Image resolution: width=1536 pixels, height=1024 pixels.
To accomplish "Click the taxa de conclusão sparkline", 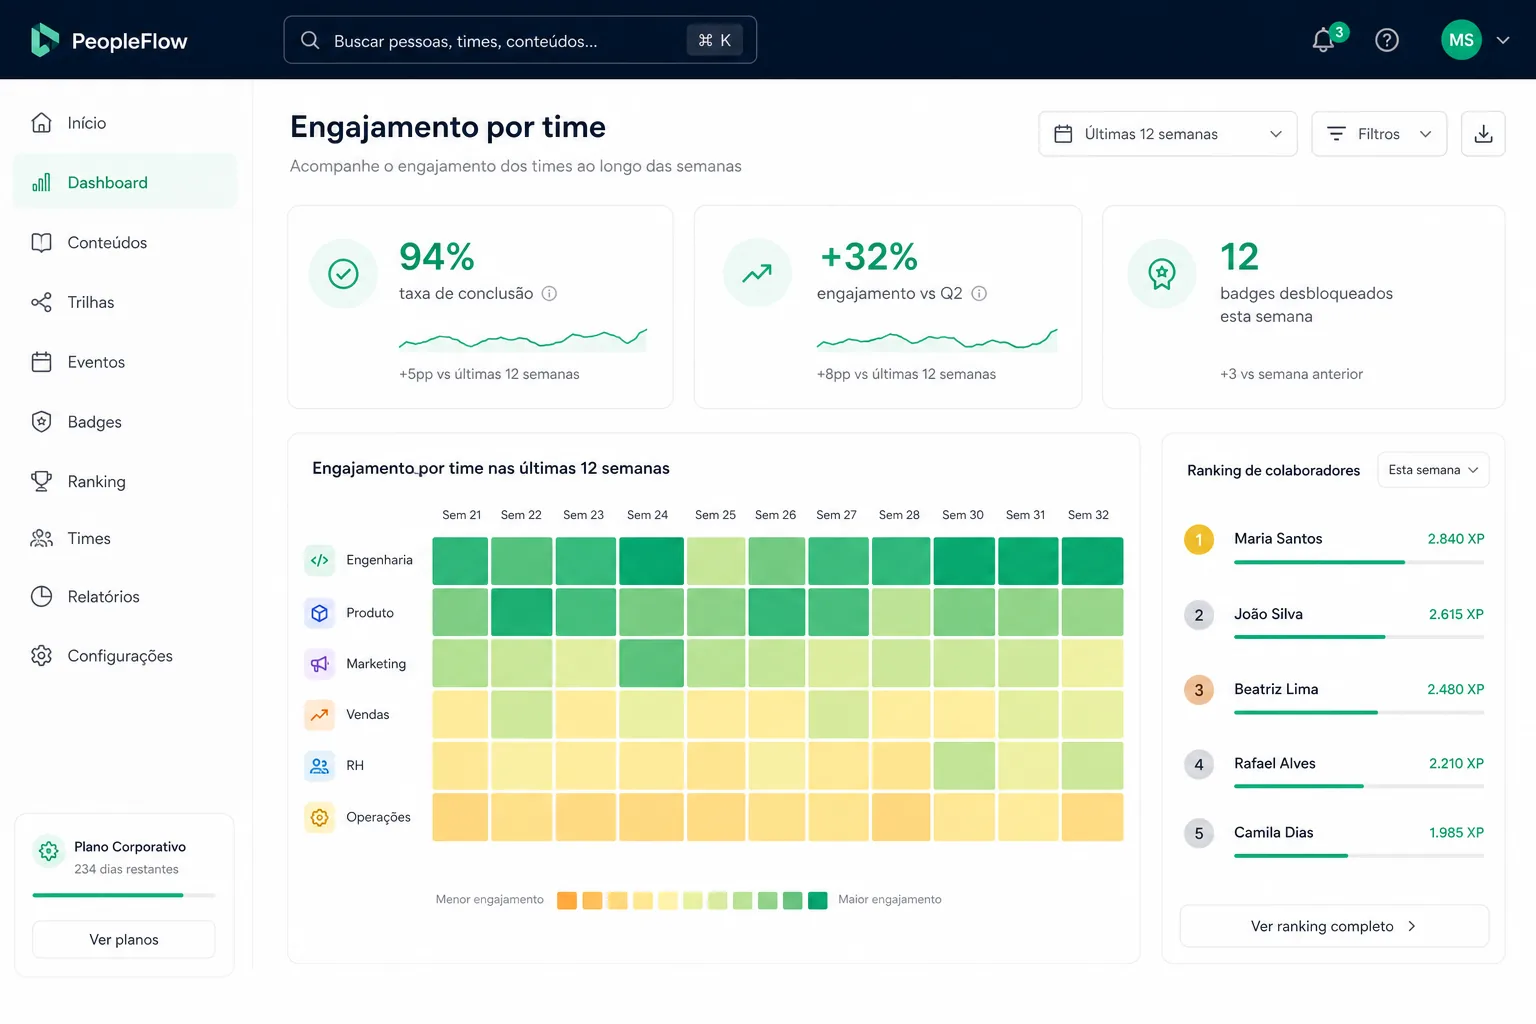I will tap(523, 340).
